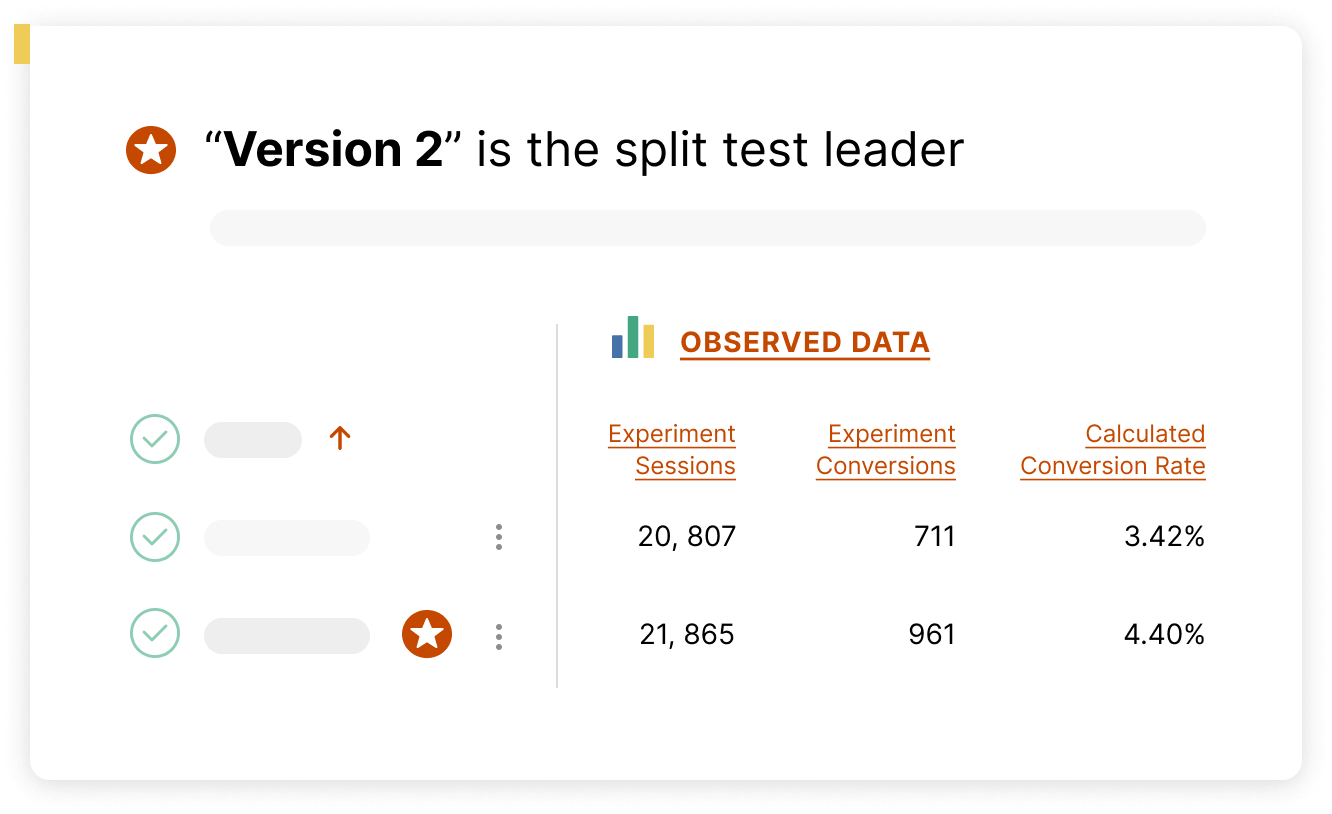Viewport: 1332px width, 814px height.
Task: Toggle the checkmark for the 21,865 sessions row
Action: pyautogui.click(x=155, y=634)
